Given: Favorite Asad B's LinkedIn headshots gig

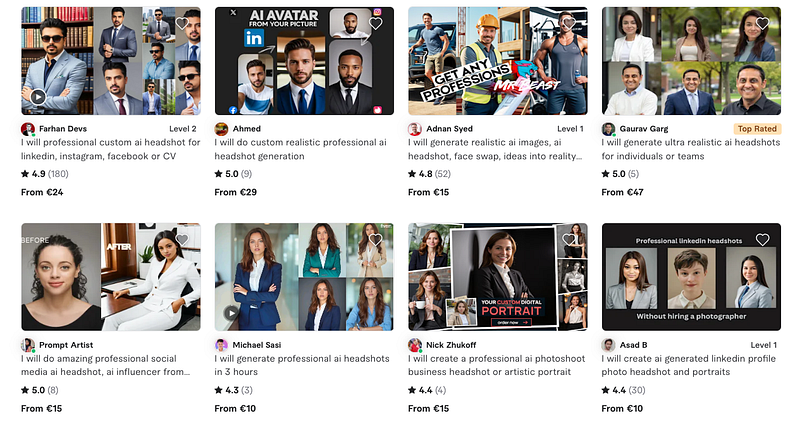Looking at the screenshot, I should tap(762, 240).
